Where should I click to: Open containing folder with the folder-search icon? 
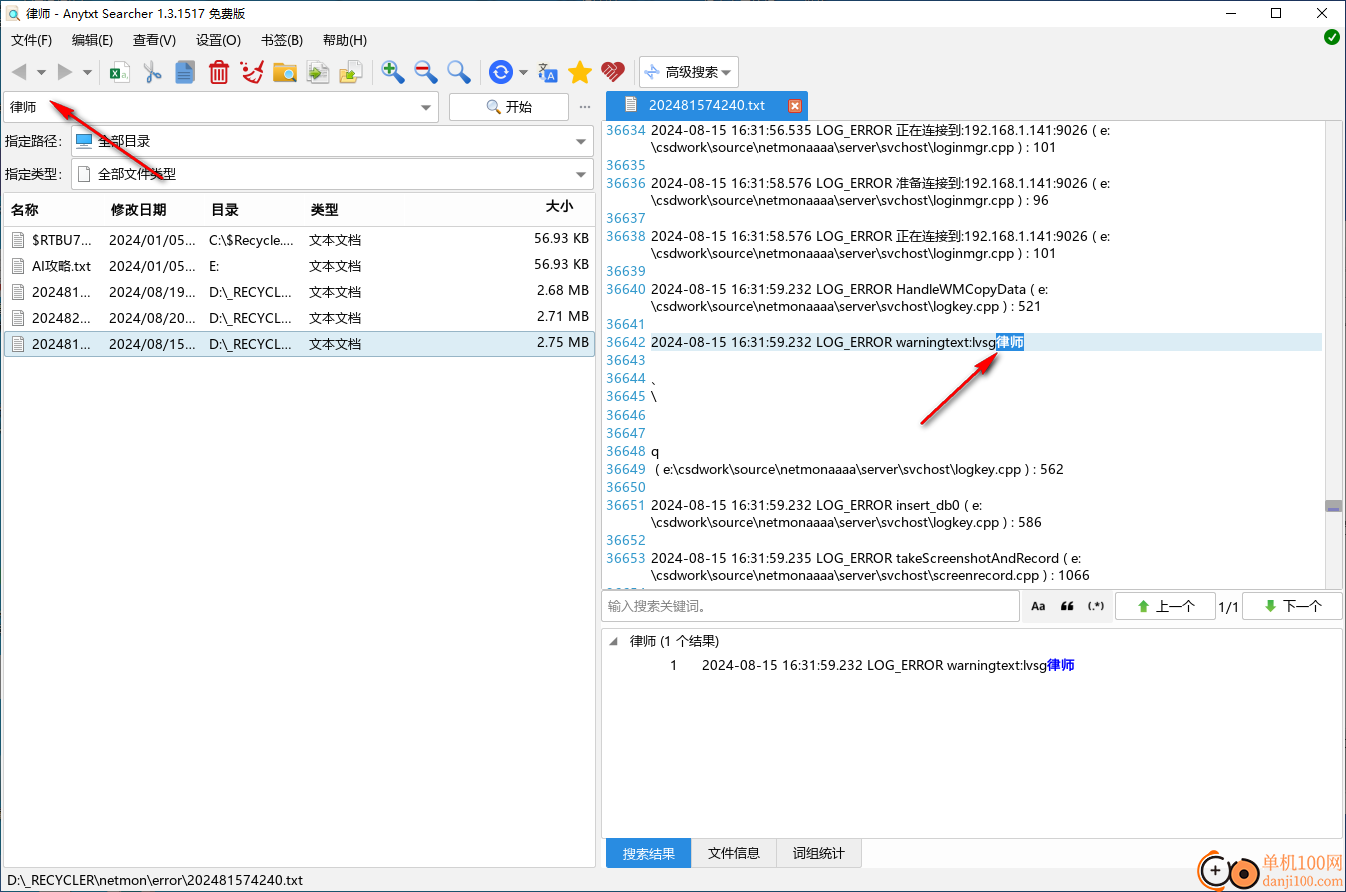(x=285, y=72)
